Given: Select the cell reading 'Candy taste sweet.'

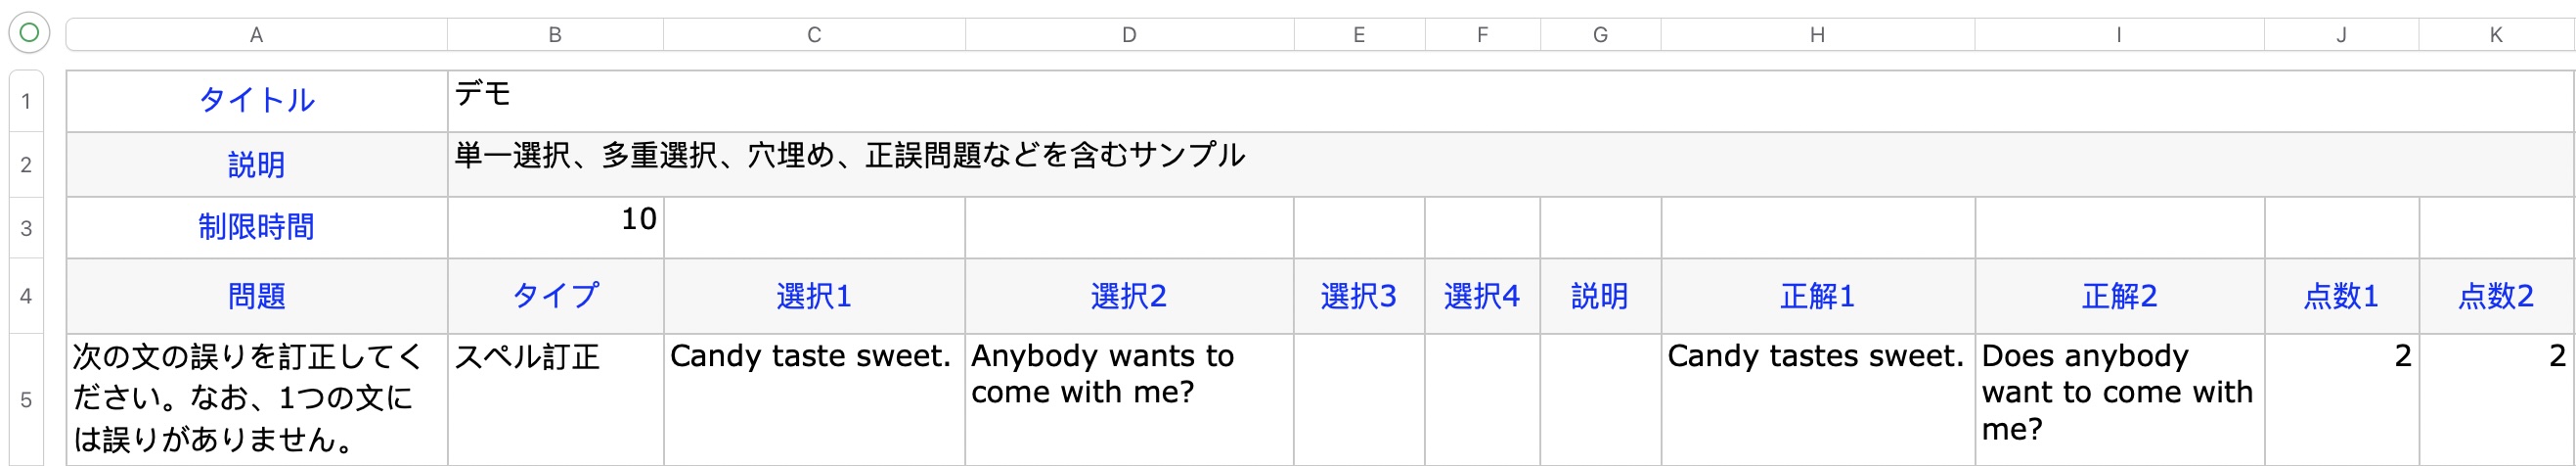Looking at the screenshot, I should click(x=814, y=398).
